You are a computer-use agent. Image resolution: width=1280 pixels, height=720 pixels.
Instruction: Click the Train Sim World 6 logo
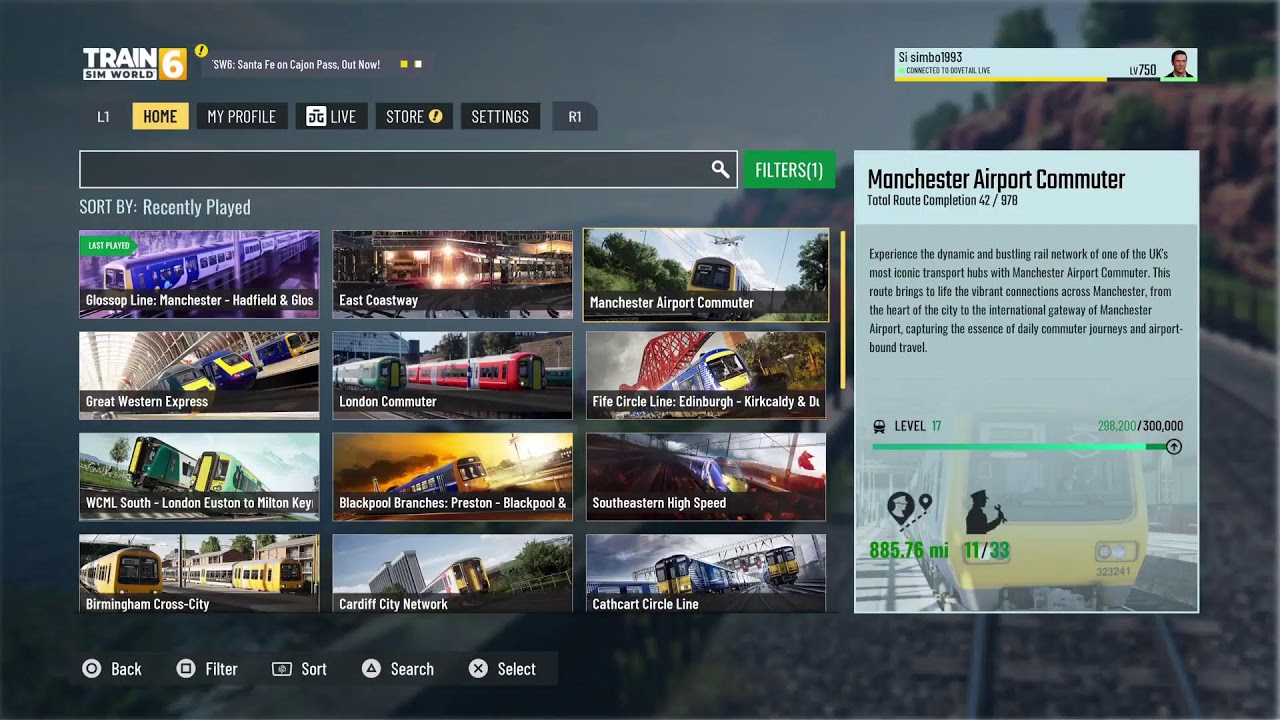[134, 64]
